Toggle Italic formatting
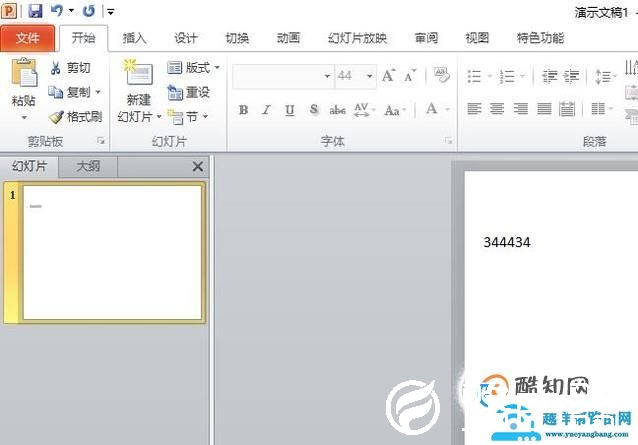The width and height of the screenshot is (638, 445). 267,110
